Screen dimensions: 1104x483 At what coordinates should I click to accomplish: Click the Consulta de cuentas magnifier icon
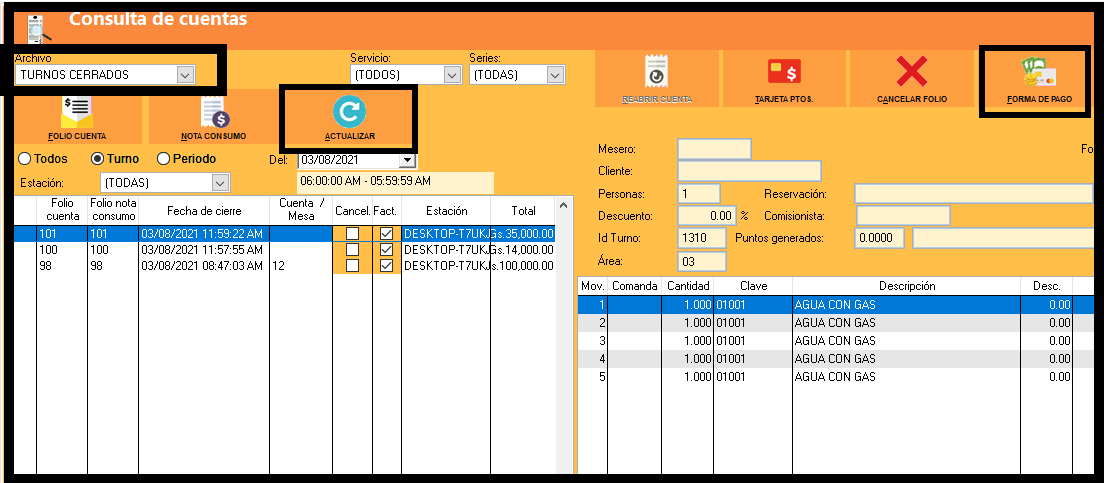pos(39,28)
